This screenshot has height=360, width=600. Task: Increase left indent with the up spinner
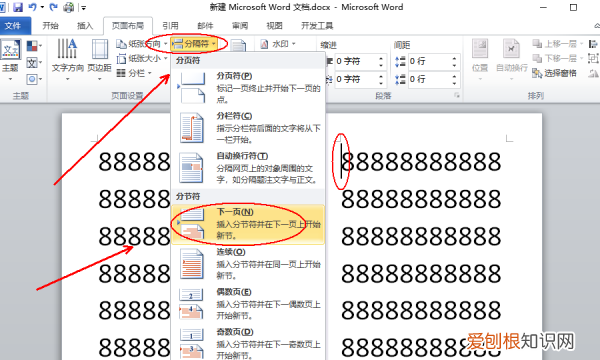[x=381, y=58]
